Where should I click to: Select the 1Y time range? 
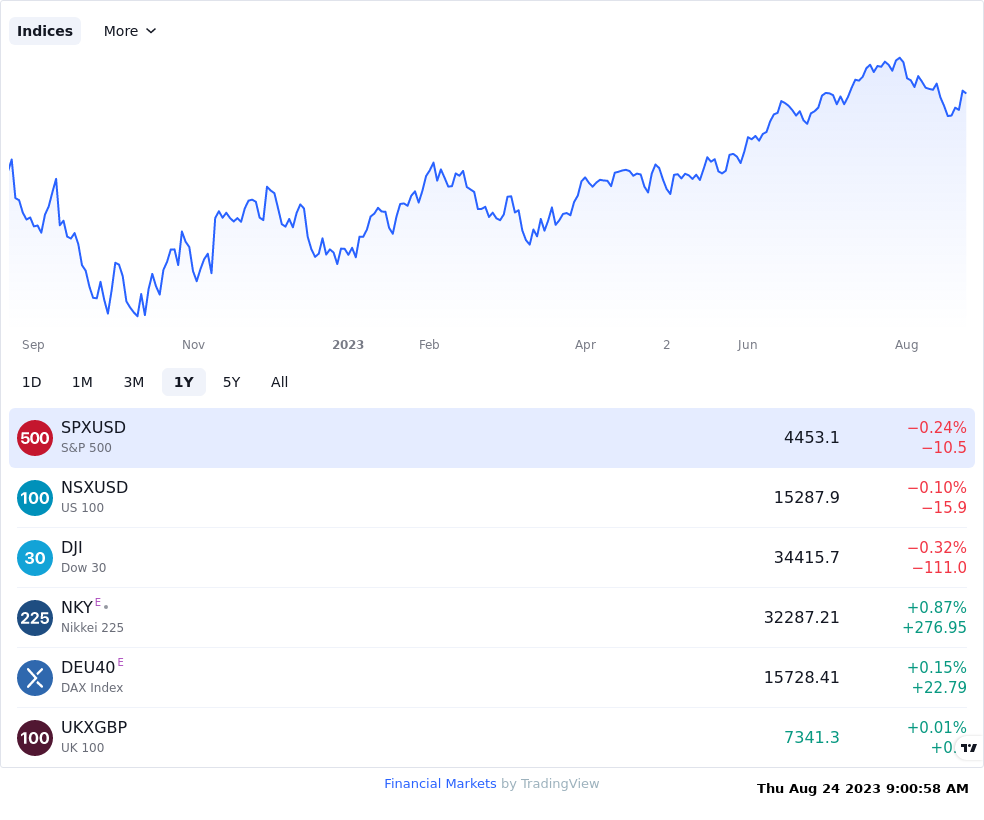[184, 382]
